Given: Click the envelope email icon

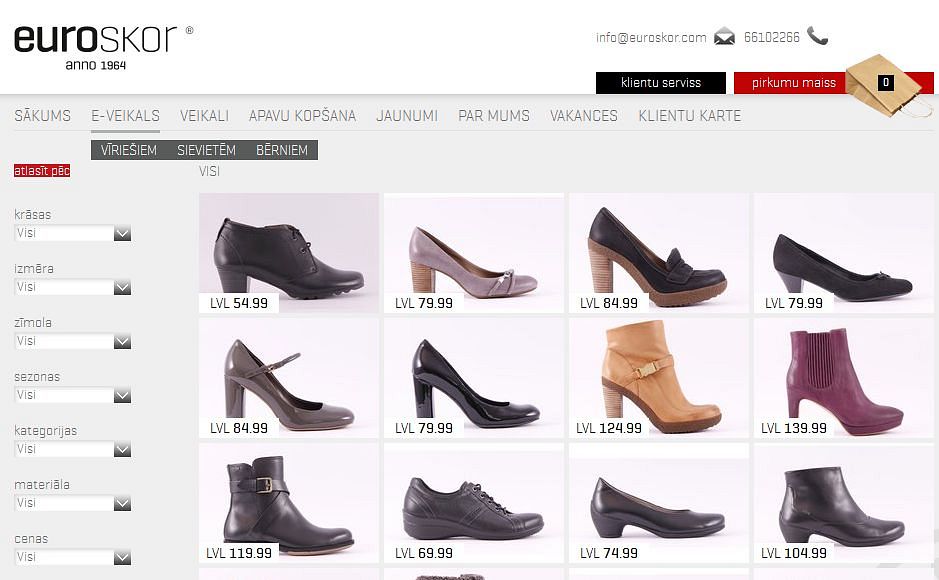Looking at the screenshot, I should pyautogui.click(x=724, y=37).
